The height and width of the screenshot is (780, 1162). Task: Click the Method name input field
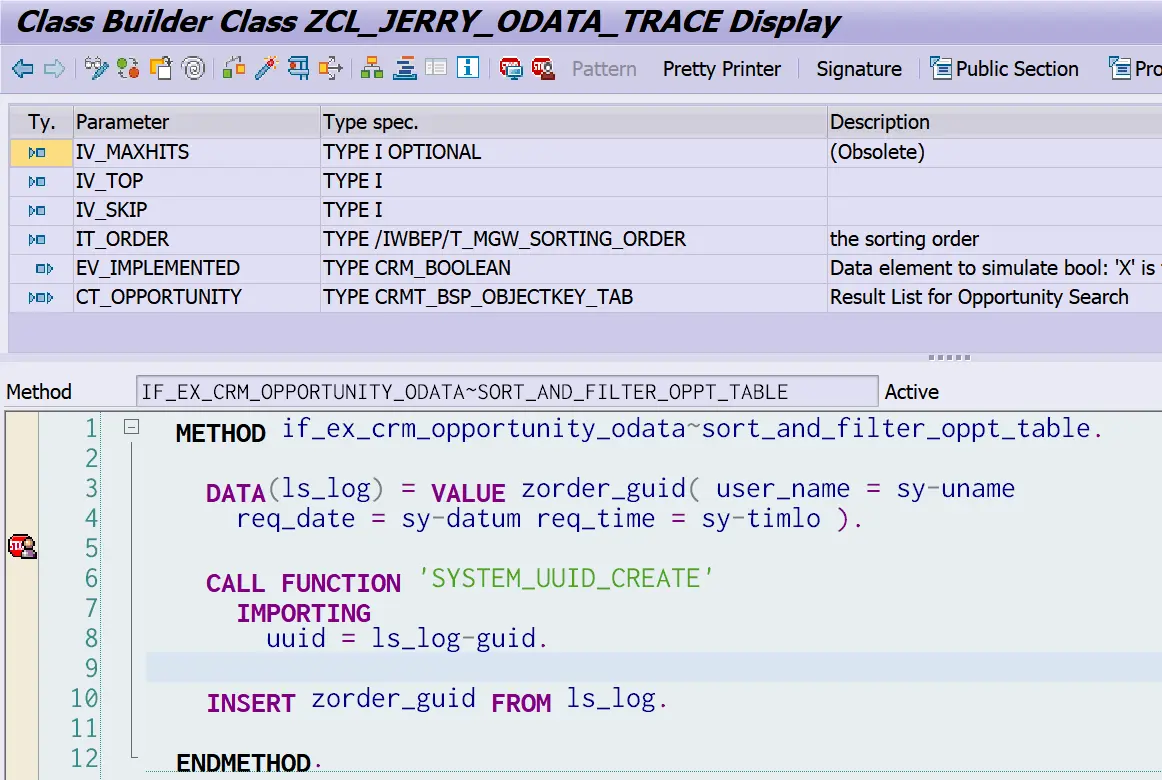[x=507, y=391]
